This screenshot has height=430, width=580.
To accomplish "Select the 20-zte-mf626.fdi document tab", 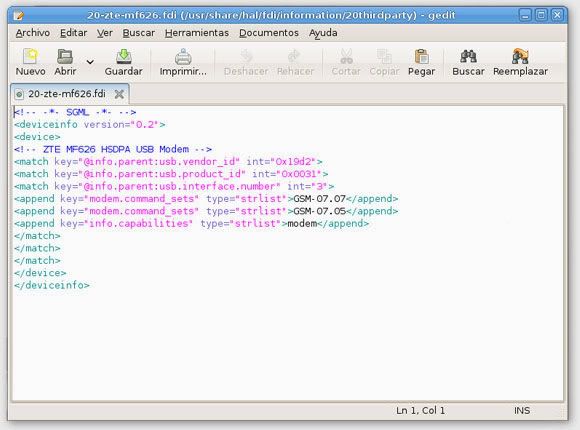I will (67, 94).
